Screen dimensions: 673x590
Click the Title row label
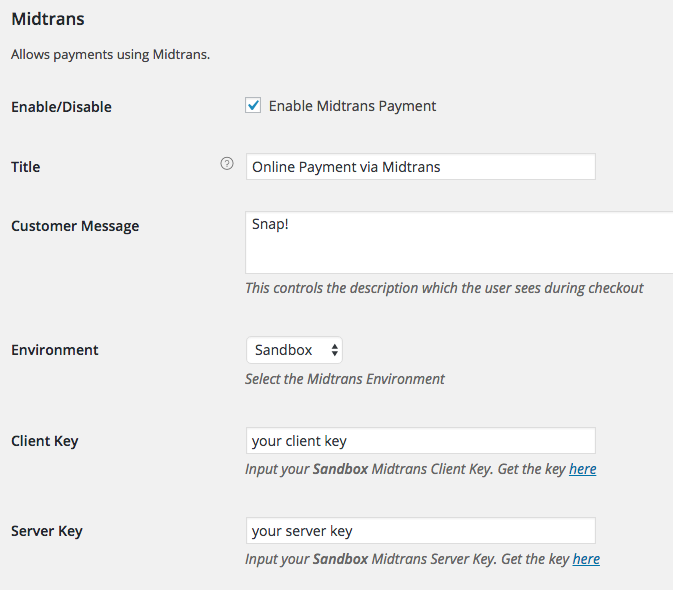26,167
